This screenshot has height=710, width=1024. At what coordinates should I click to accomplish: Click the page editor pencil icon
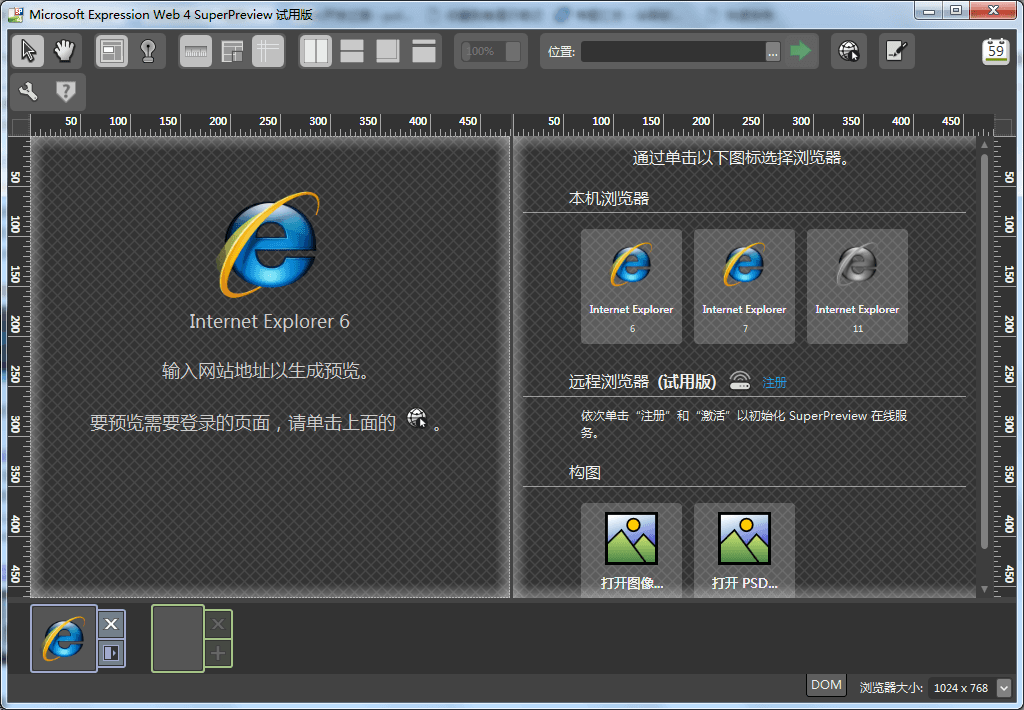click(895, 50)
